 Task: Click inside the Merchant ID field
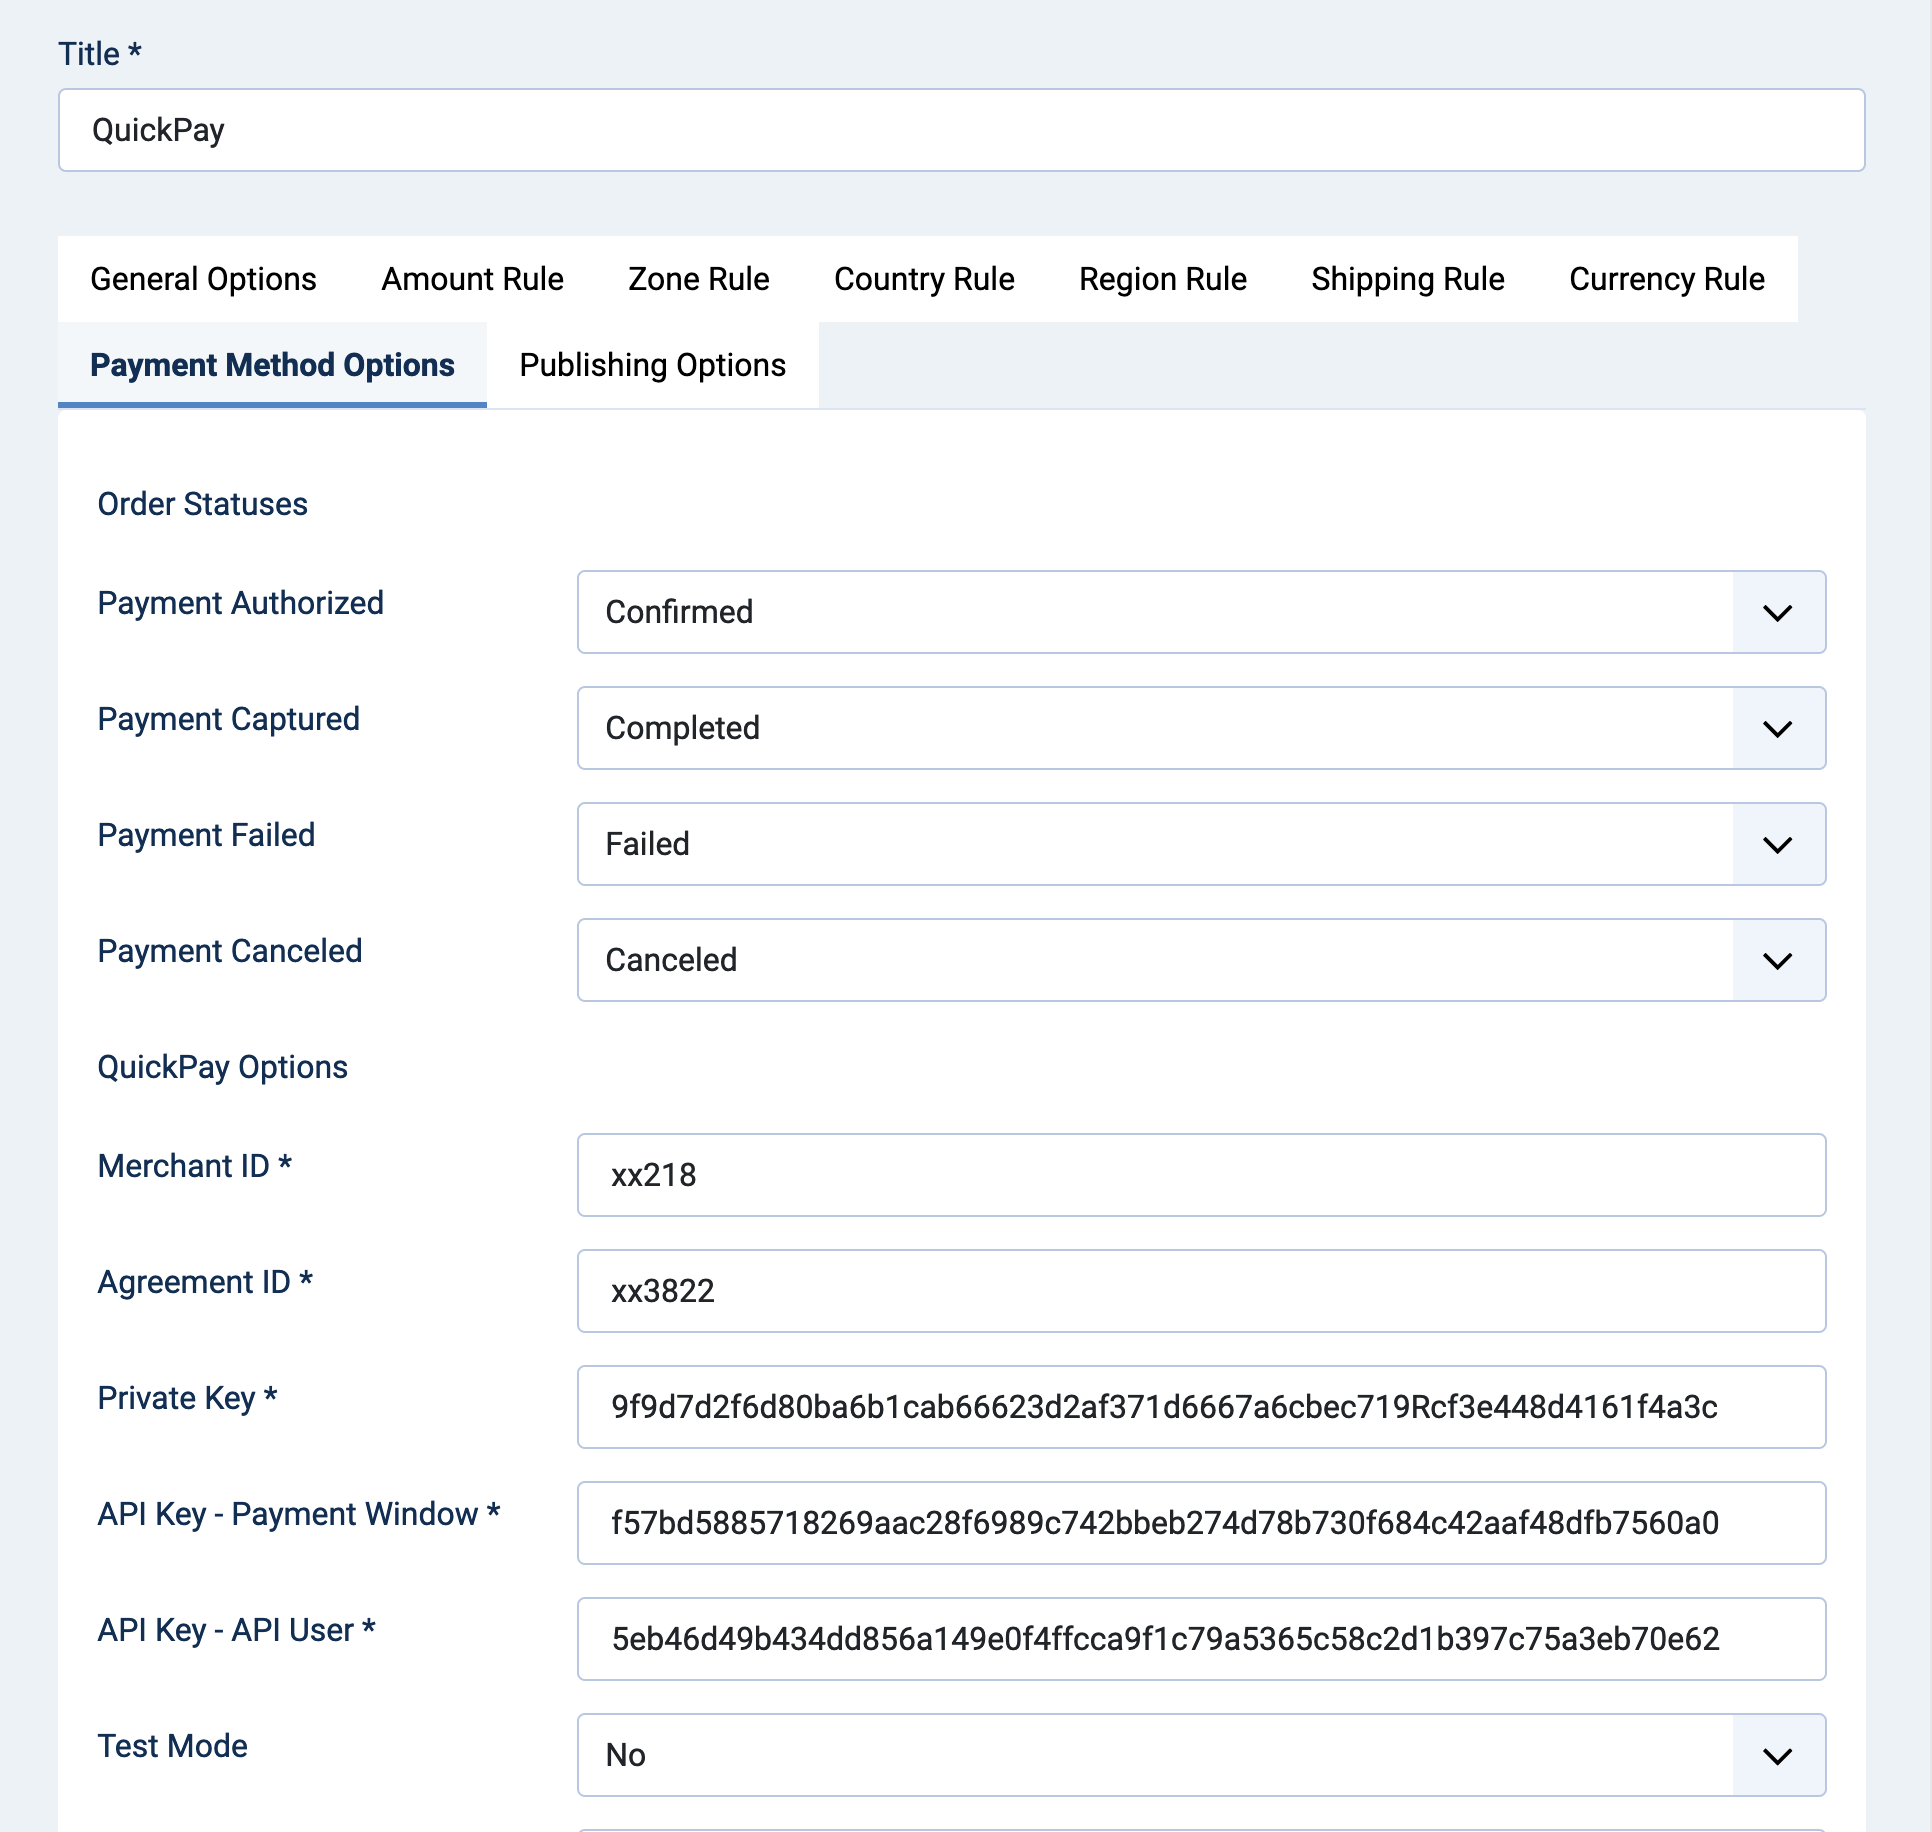(x=1200, y=1175)
